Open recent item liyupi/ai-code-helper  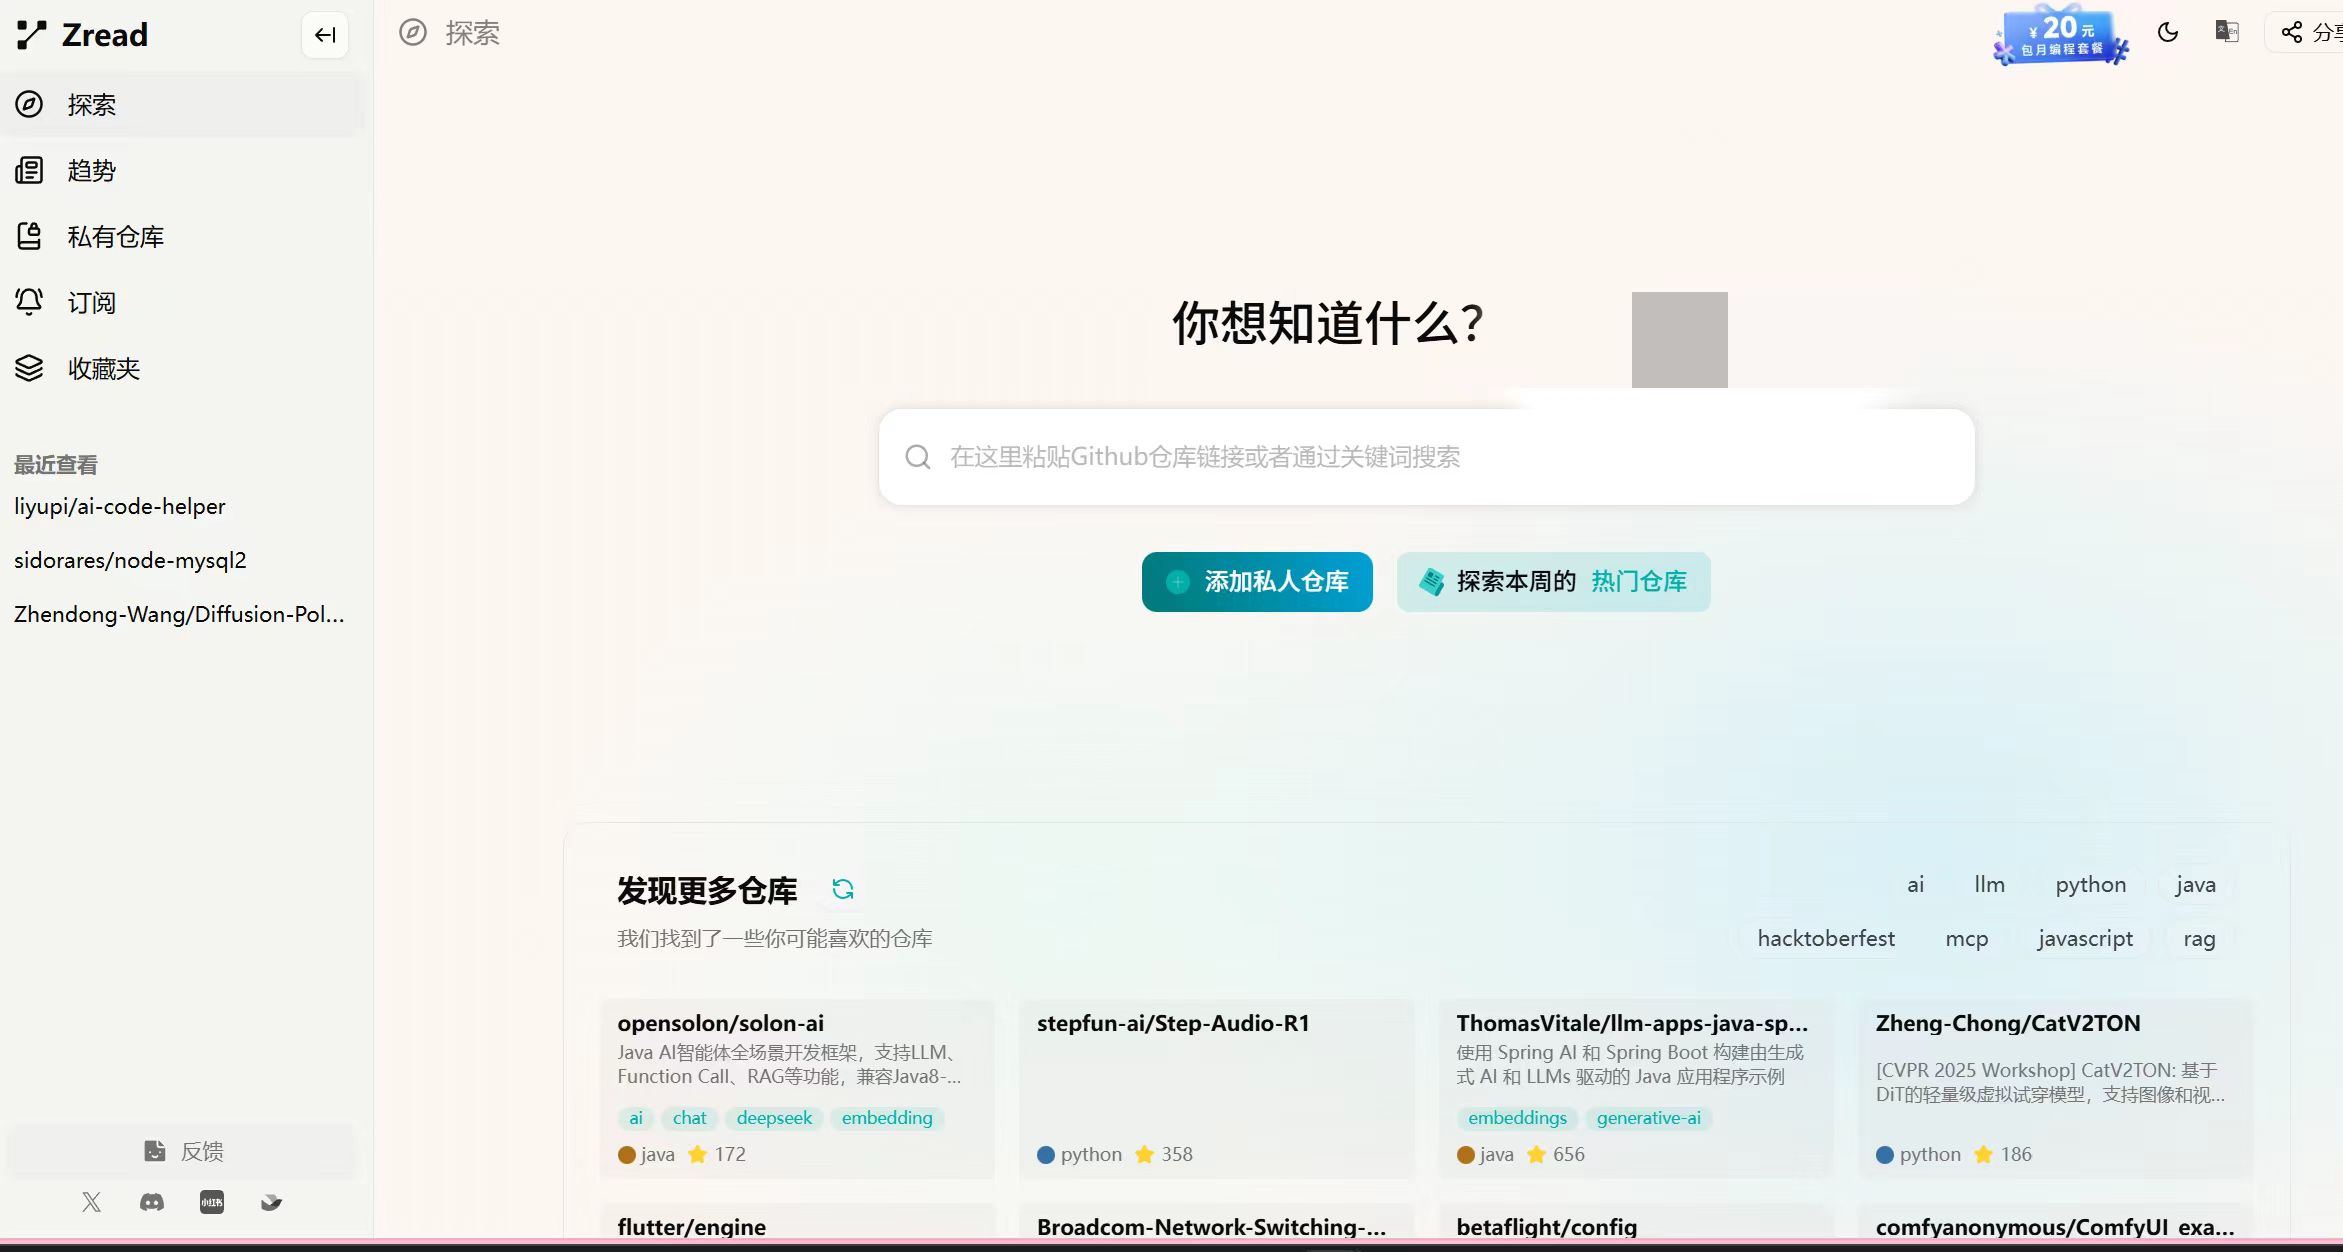(119, 506)
